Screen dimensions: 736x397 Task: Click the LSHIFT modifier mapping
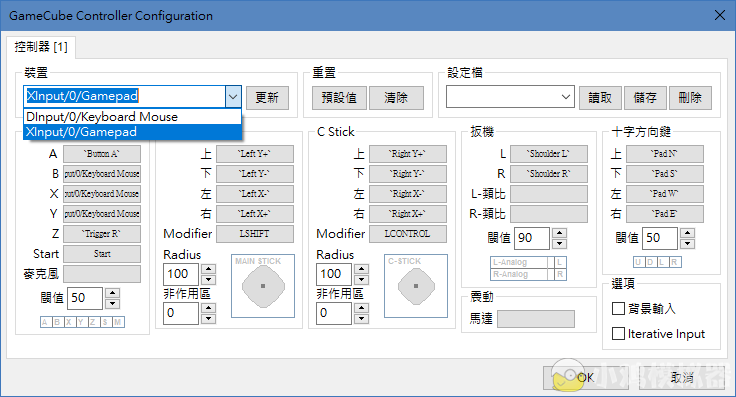pos(255,234)
